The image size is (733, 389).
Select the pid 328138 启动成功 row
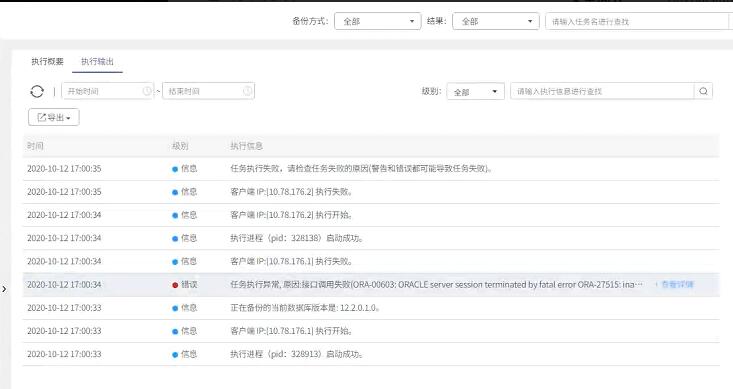[x=371, y=238]
